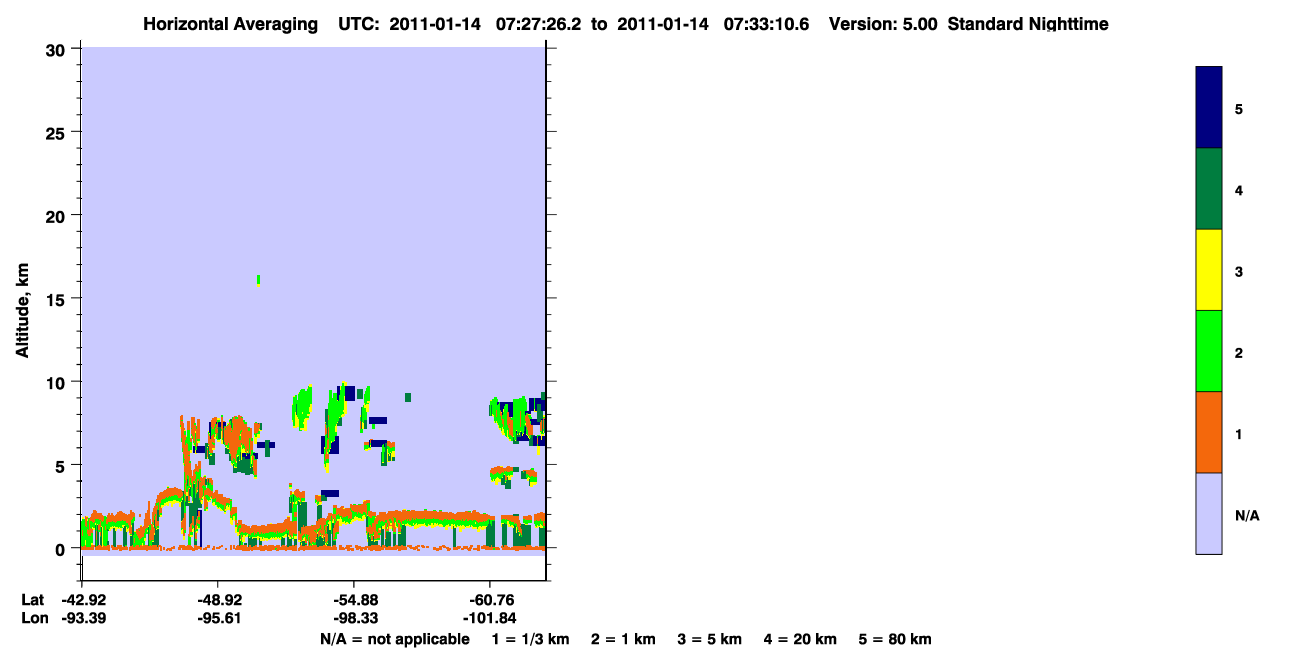Click the longitude value -95.61
Image resolution: width=1300 pixels, height=667 pixels.
tap(218, 619)
